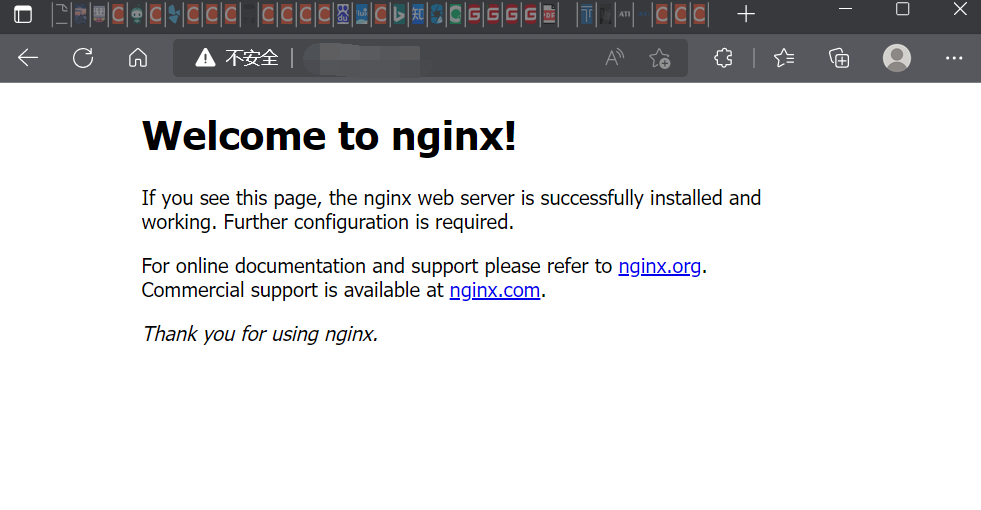Open the user profile avatar menu
The width and height of the screenshot is (981, 510).
click(897, 58)
